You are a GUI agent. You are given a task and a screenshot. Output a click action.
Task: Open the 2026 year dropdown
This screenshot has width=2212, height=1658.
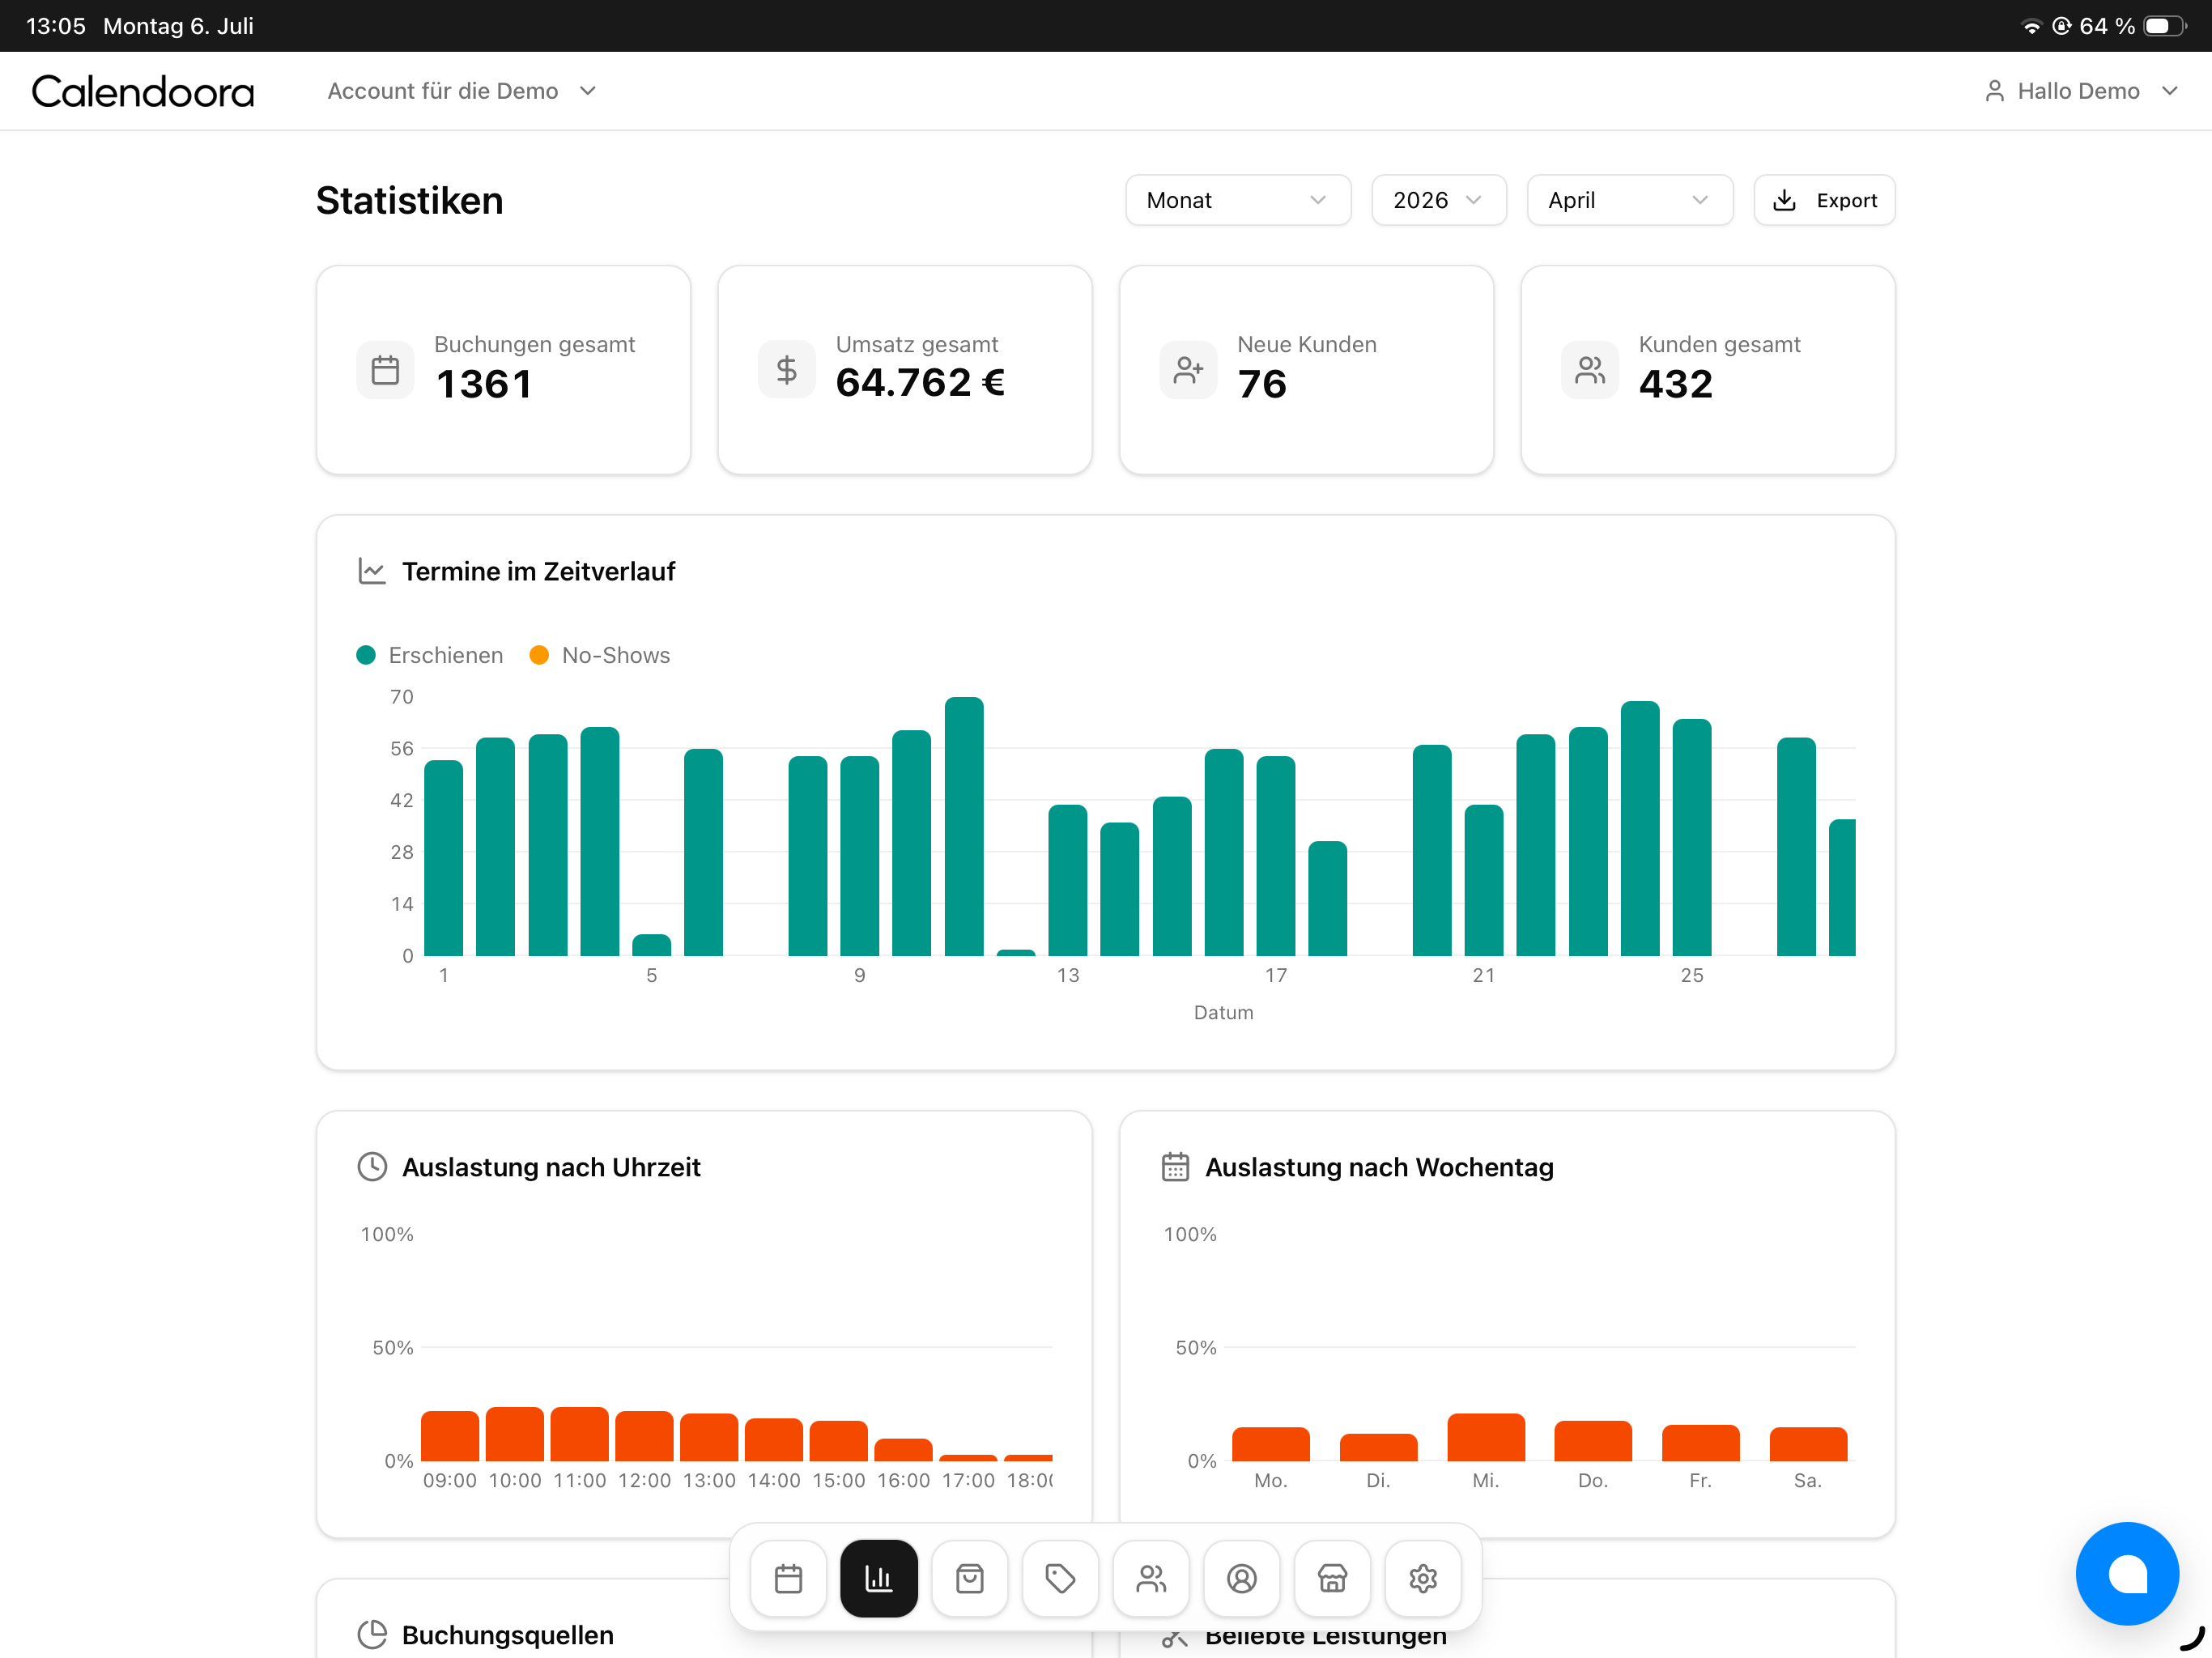(1438, 200)
